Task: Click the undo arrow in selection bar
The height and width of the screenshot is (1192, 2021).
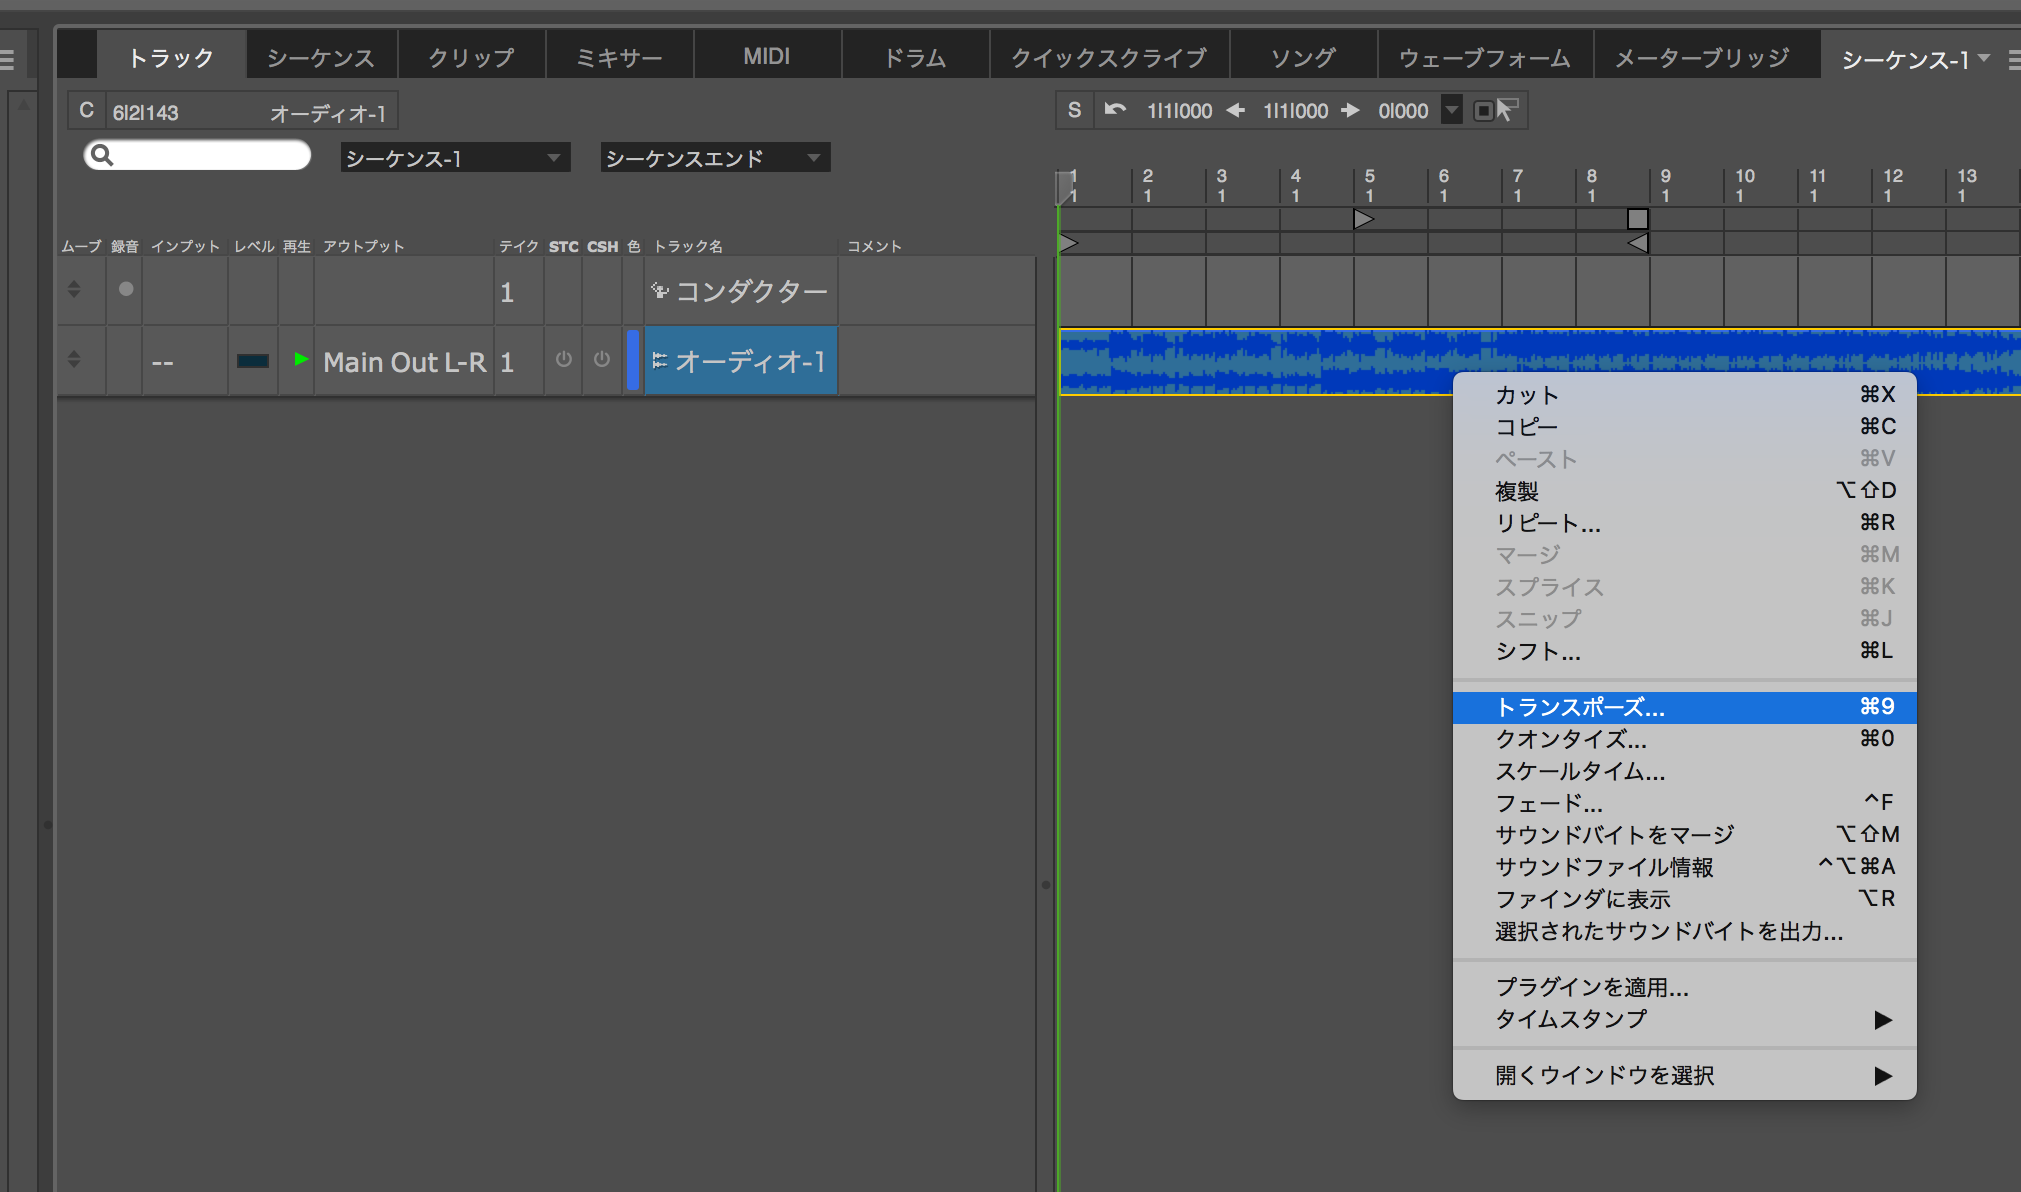Action: 1115,110
